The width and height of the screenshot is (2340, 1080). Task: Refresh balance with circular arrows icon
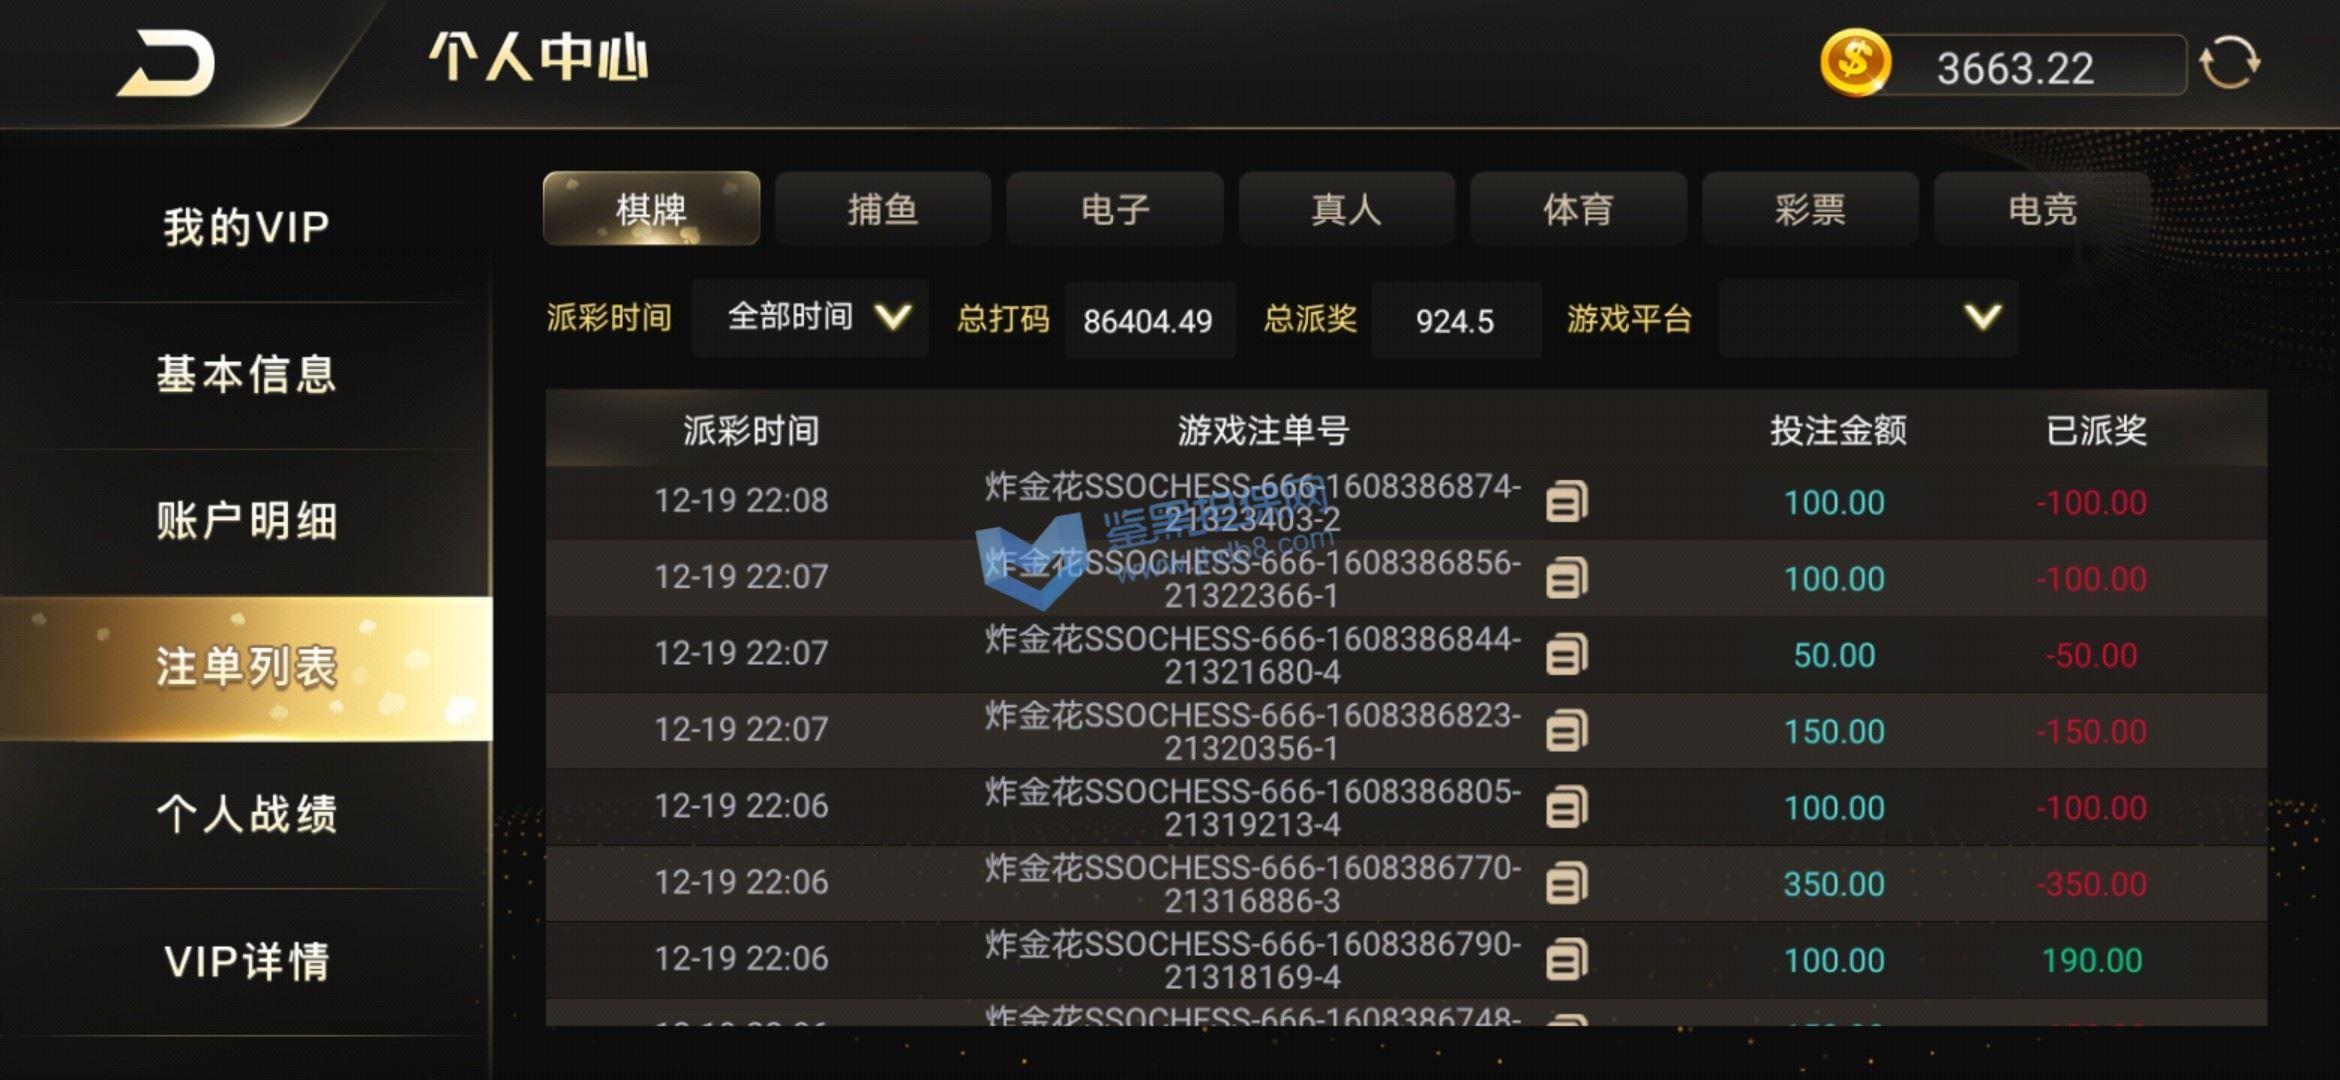[2229, 64]
